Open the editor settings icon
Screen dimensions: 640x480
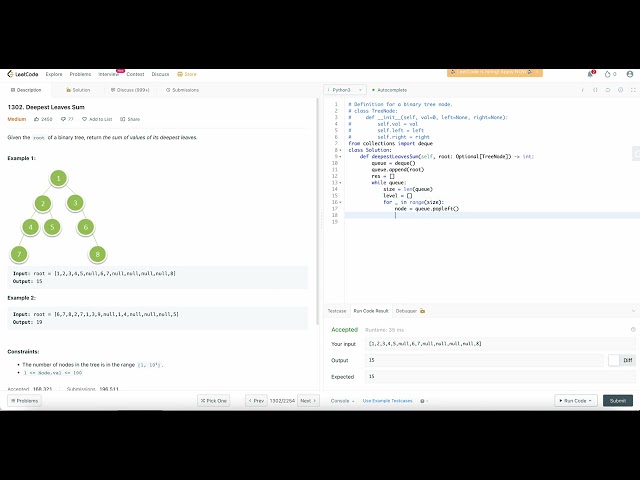click(x=620, y=90)
